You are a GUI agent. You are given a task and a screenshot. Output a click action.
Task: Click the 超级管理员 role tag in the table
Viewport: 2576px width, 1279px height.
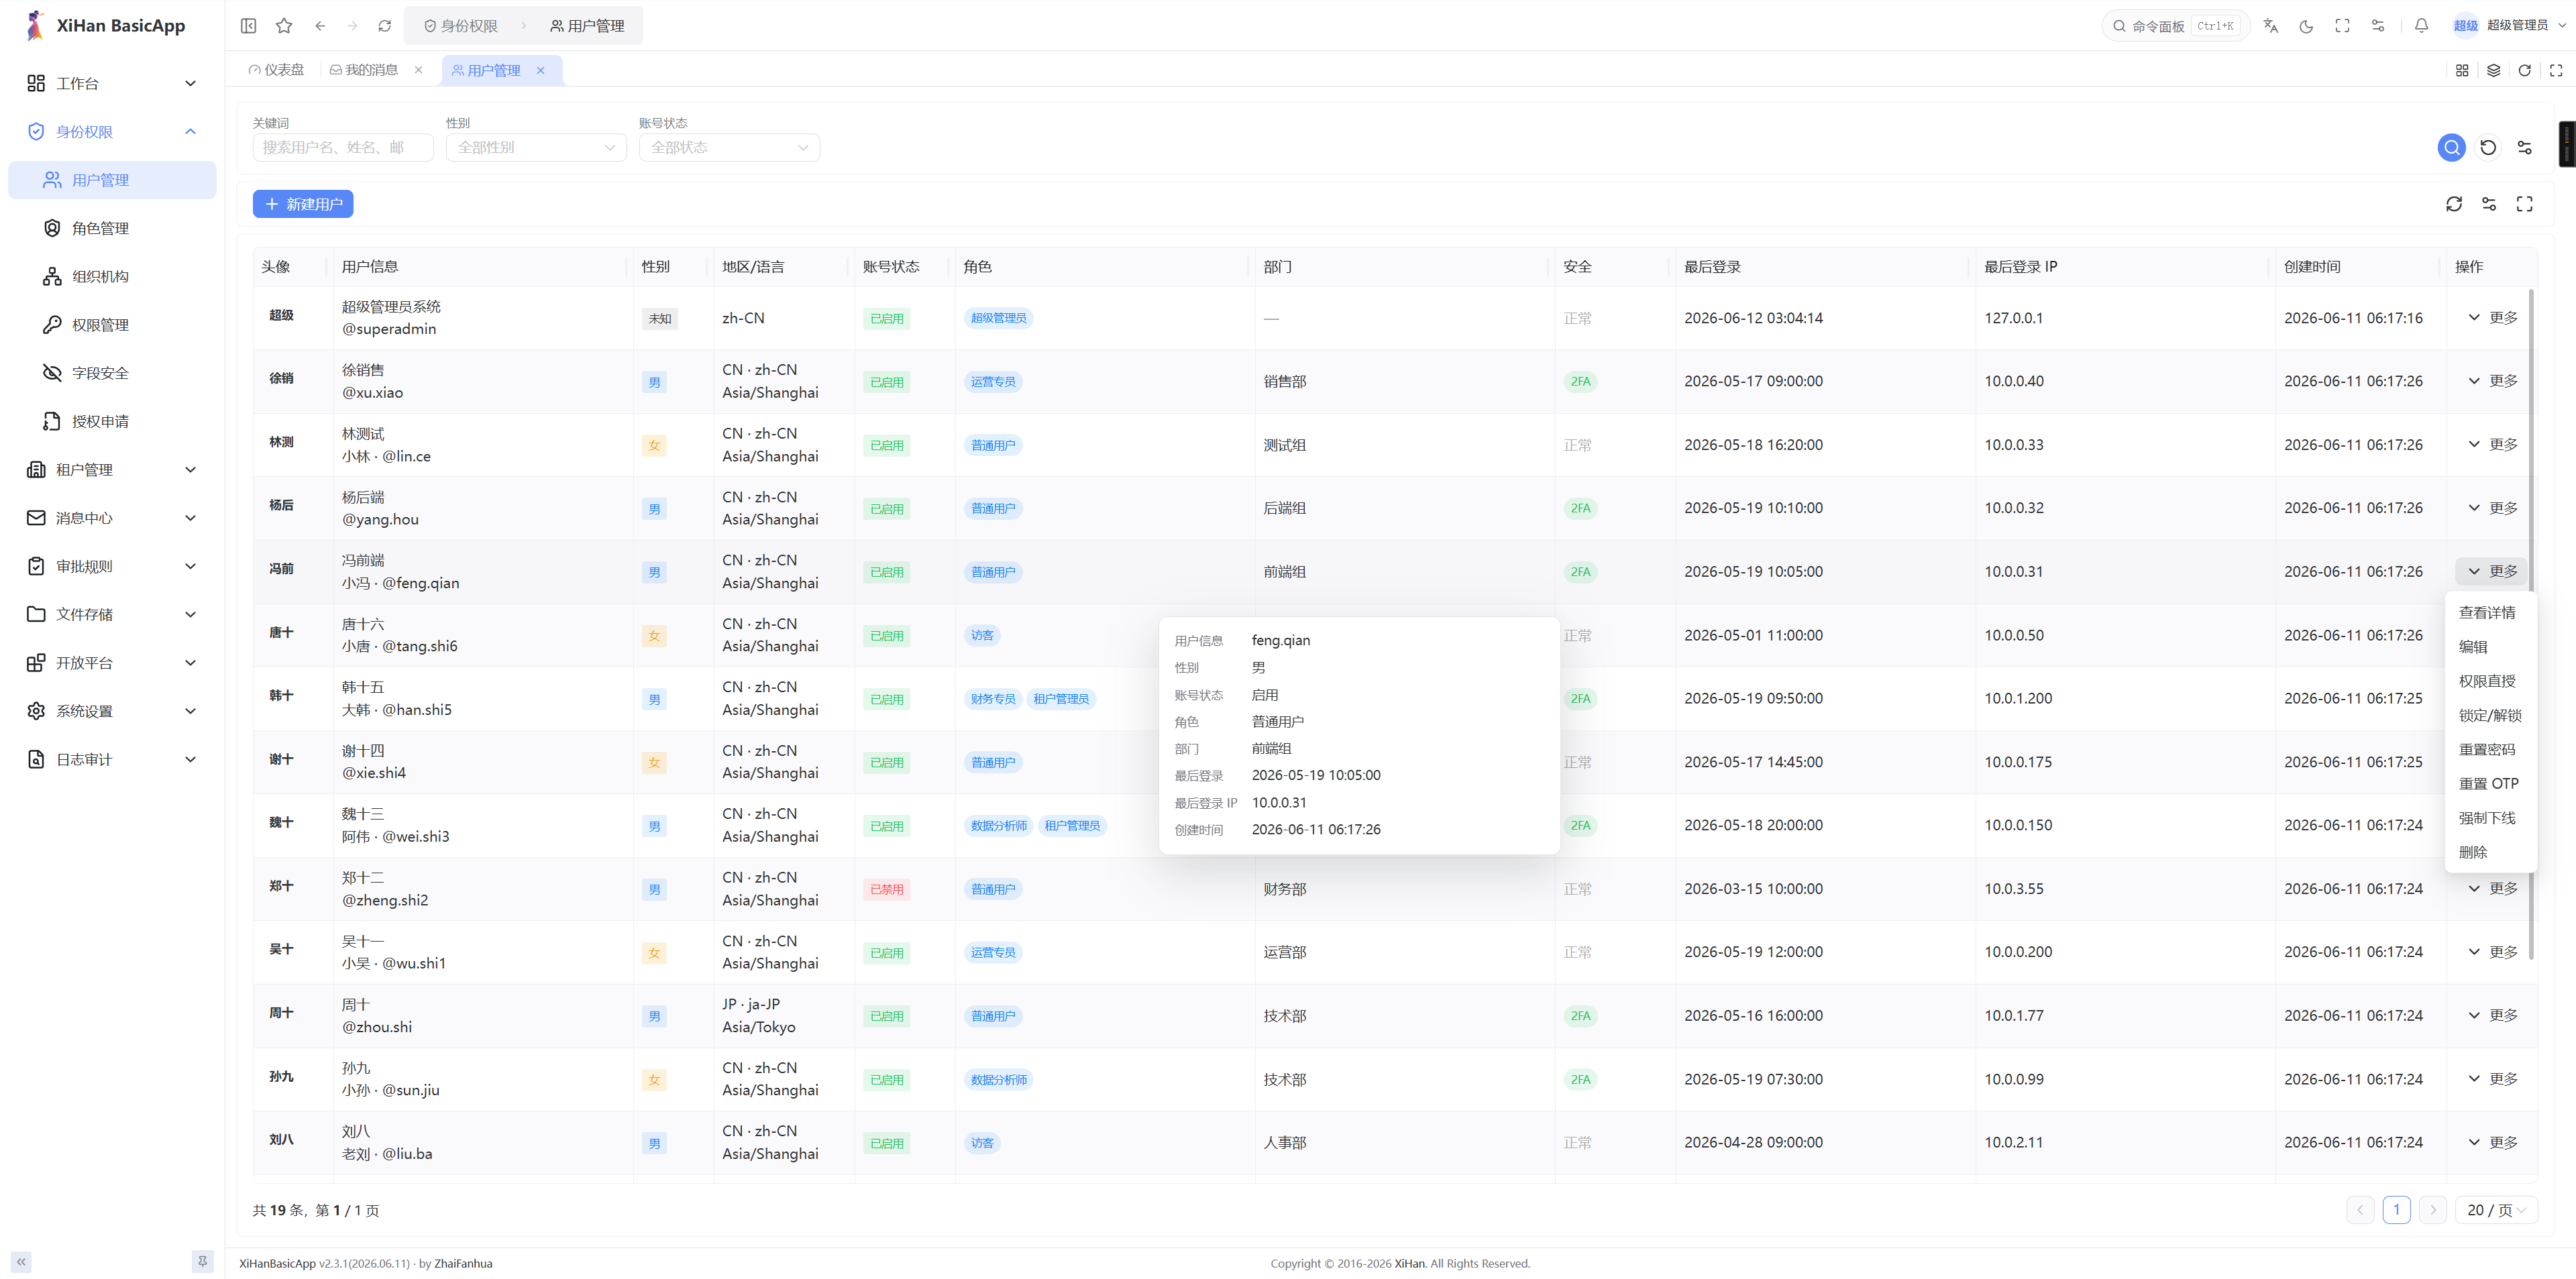[998, 318]
